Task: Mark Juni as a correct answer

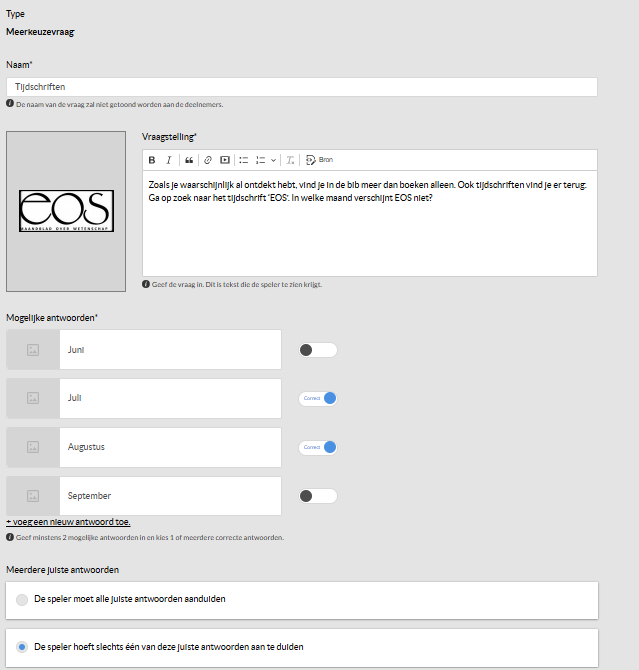Action: (318, 350)
